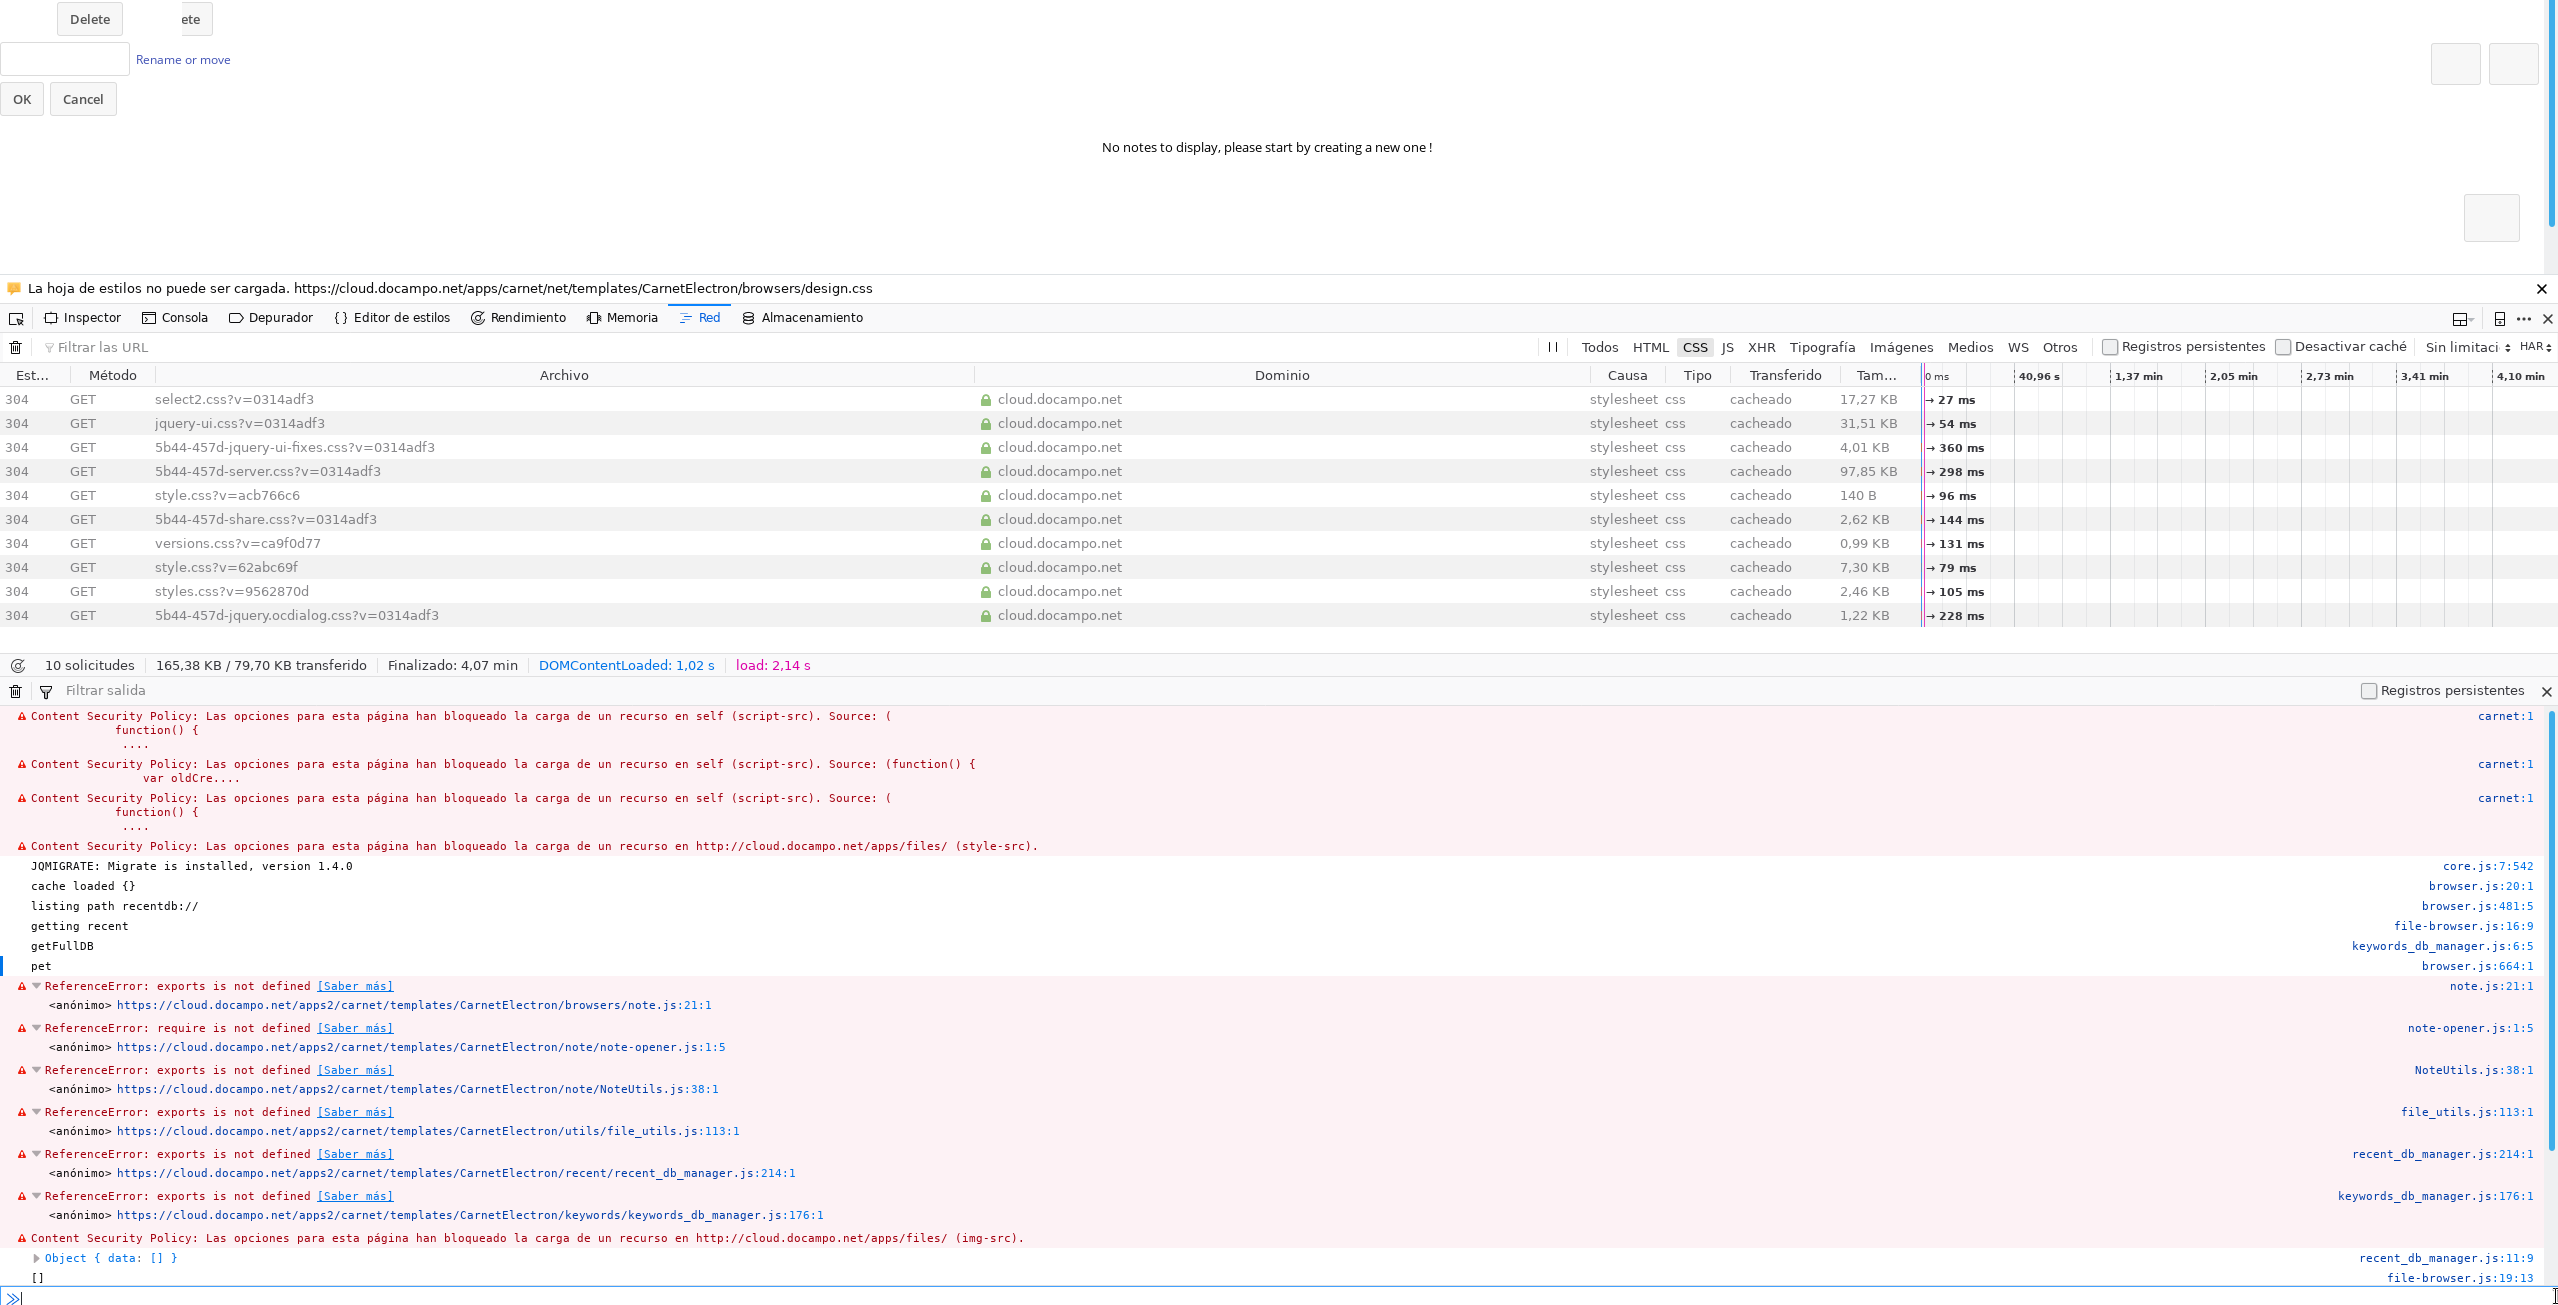This screenshot has width=2558, height=1305.
Task: Toggle the console filter funnel icon
Action: tap(46, 691)
